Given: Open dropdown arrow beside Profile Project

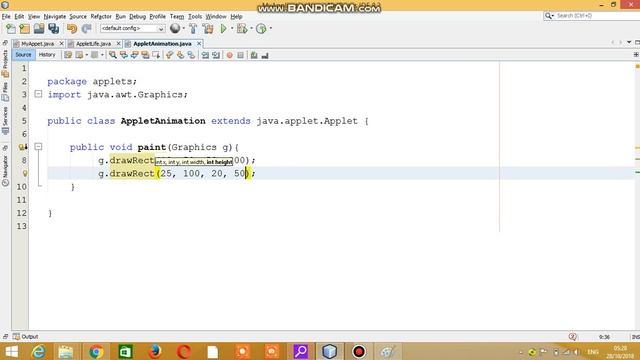Looking at the screenshot, I should point(271,29).
